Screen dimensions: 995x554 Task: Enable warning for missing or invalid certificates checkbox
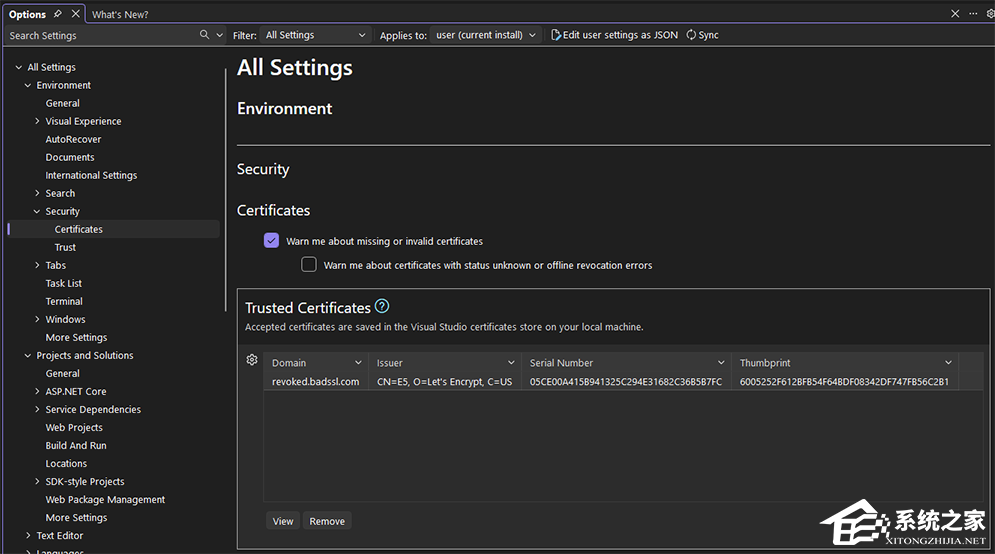[271, 241]
